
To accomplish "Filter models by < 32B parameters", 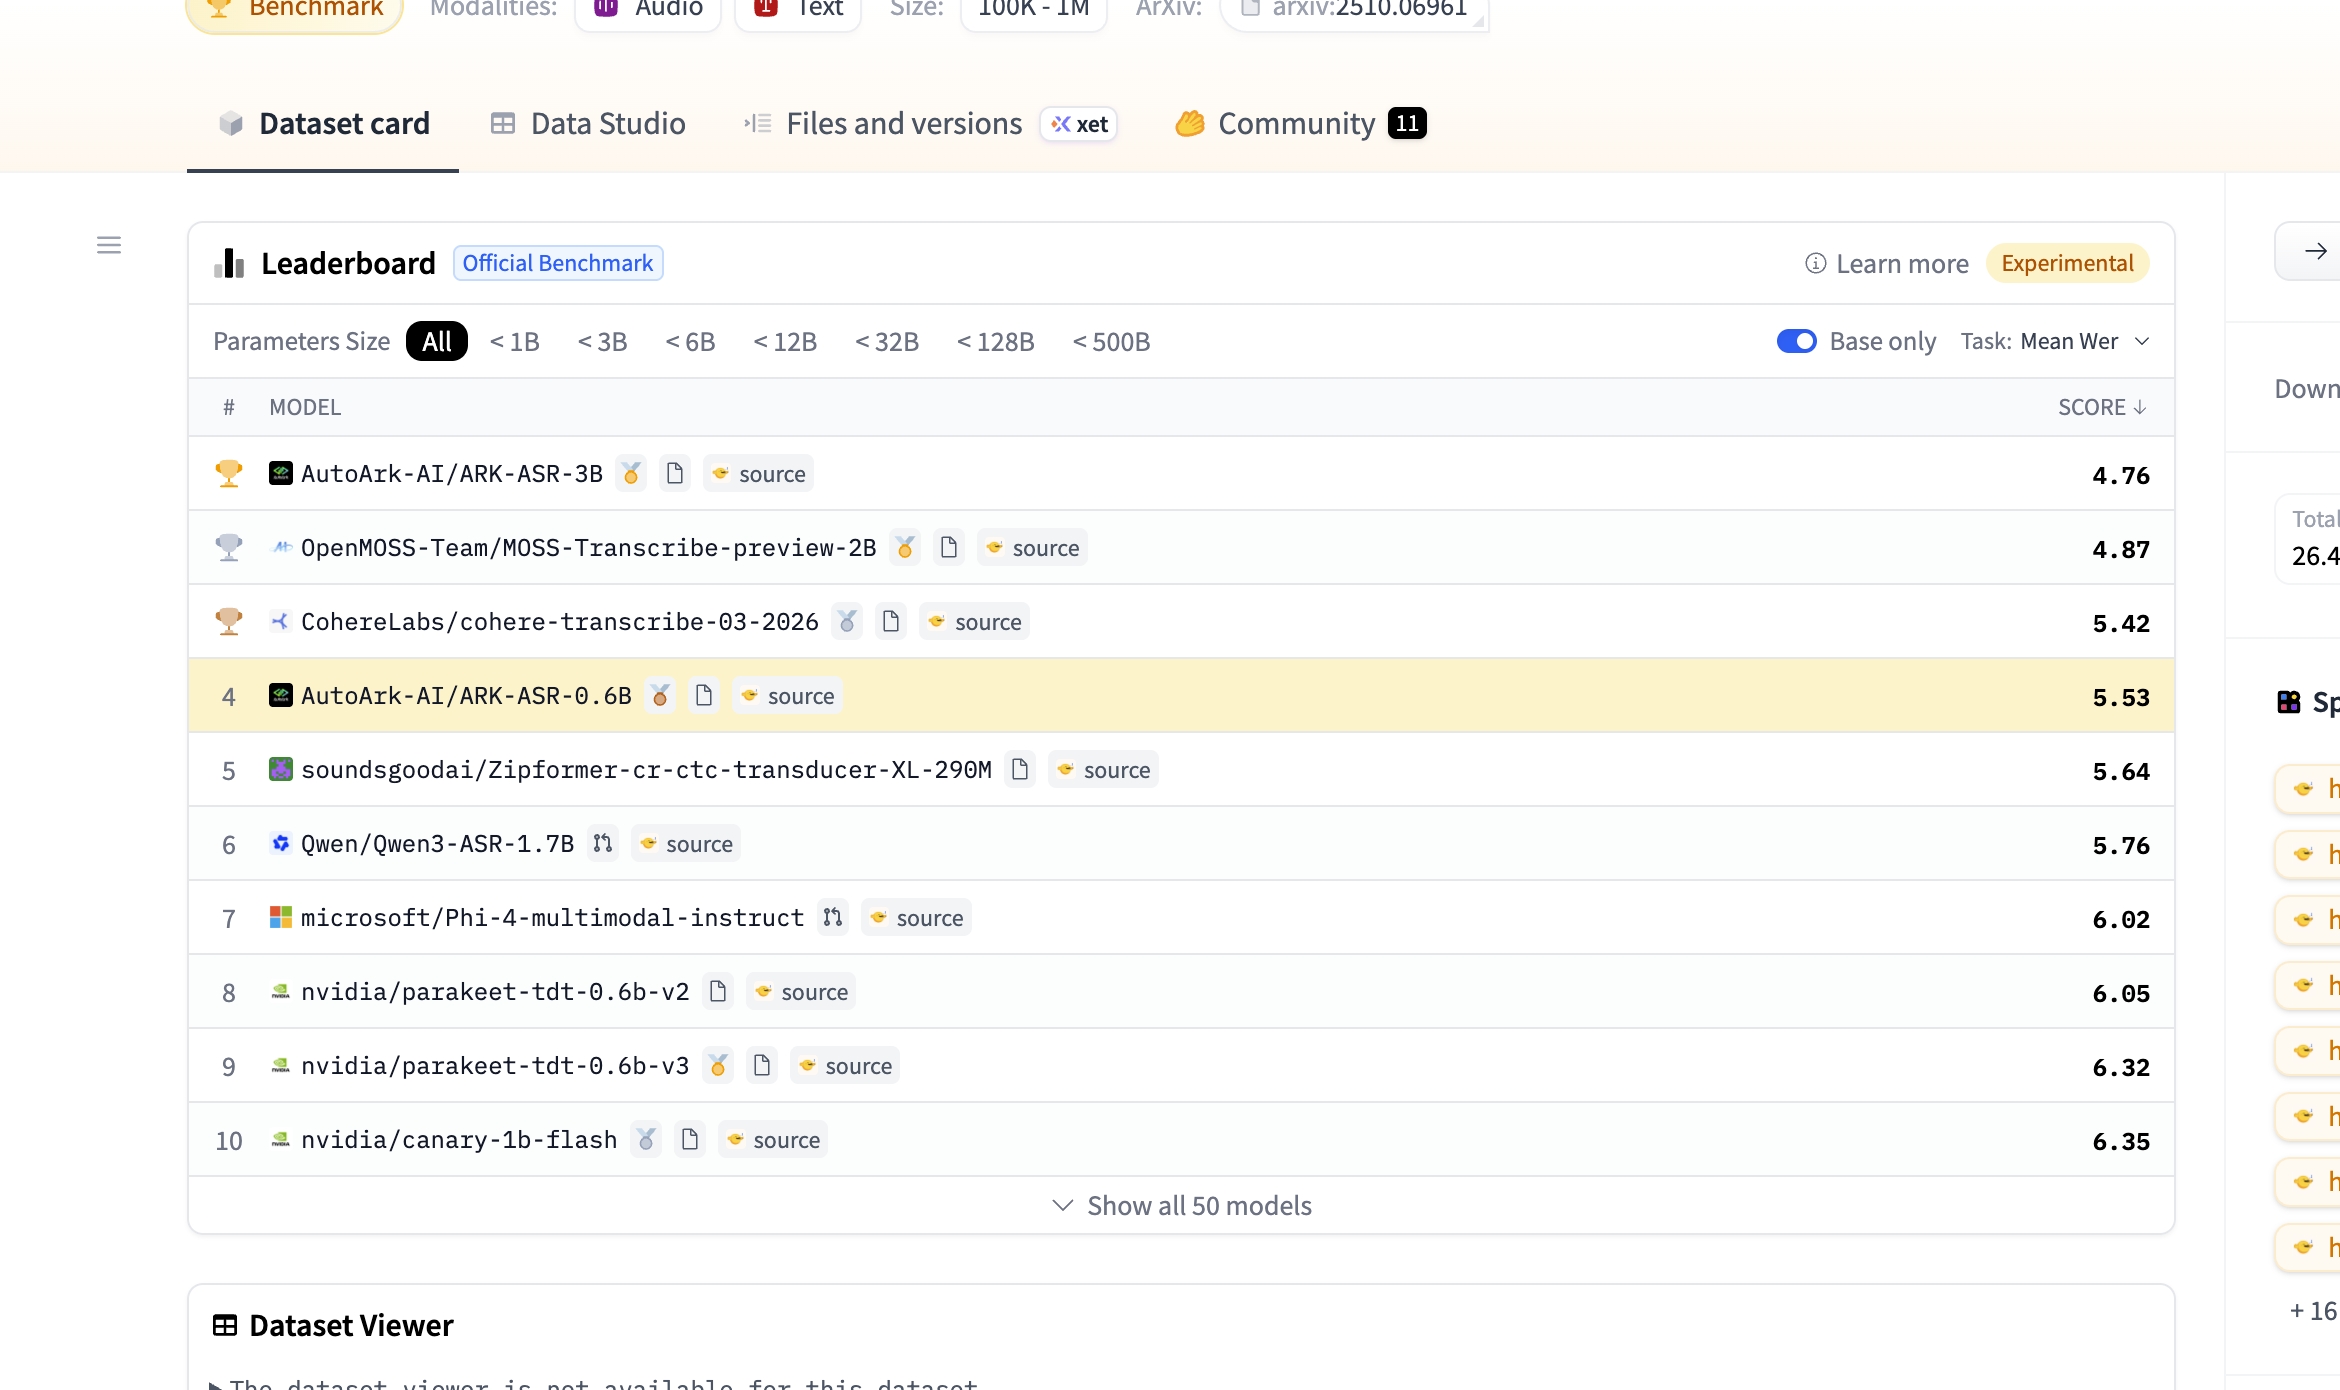I will pos(887,341).
